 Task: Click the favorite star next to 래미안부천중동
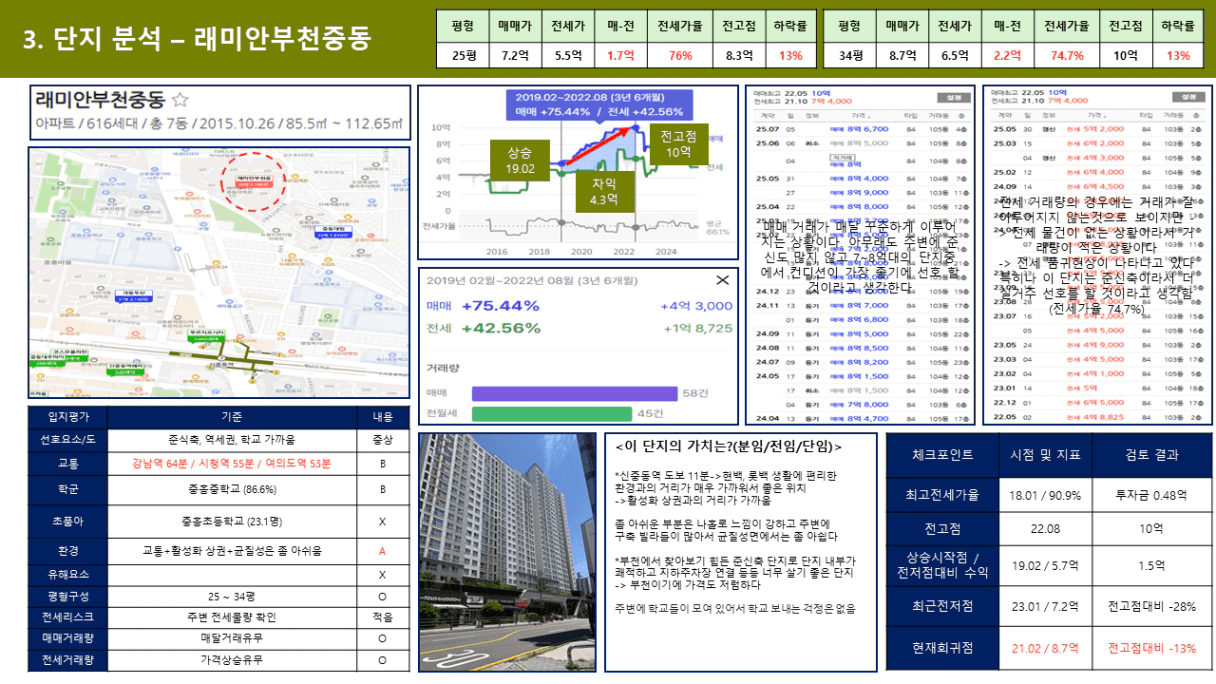click(180, 100)
